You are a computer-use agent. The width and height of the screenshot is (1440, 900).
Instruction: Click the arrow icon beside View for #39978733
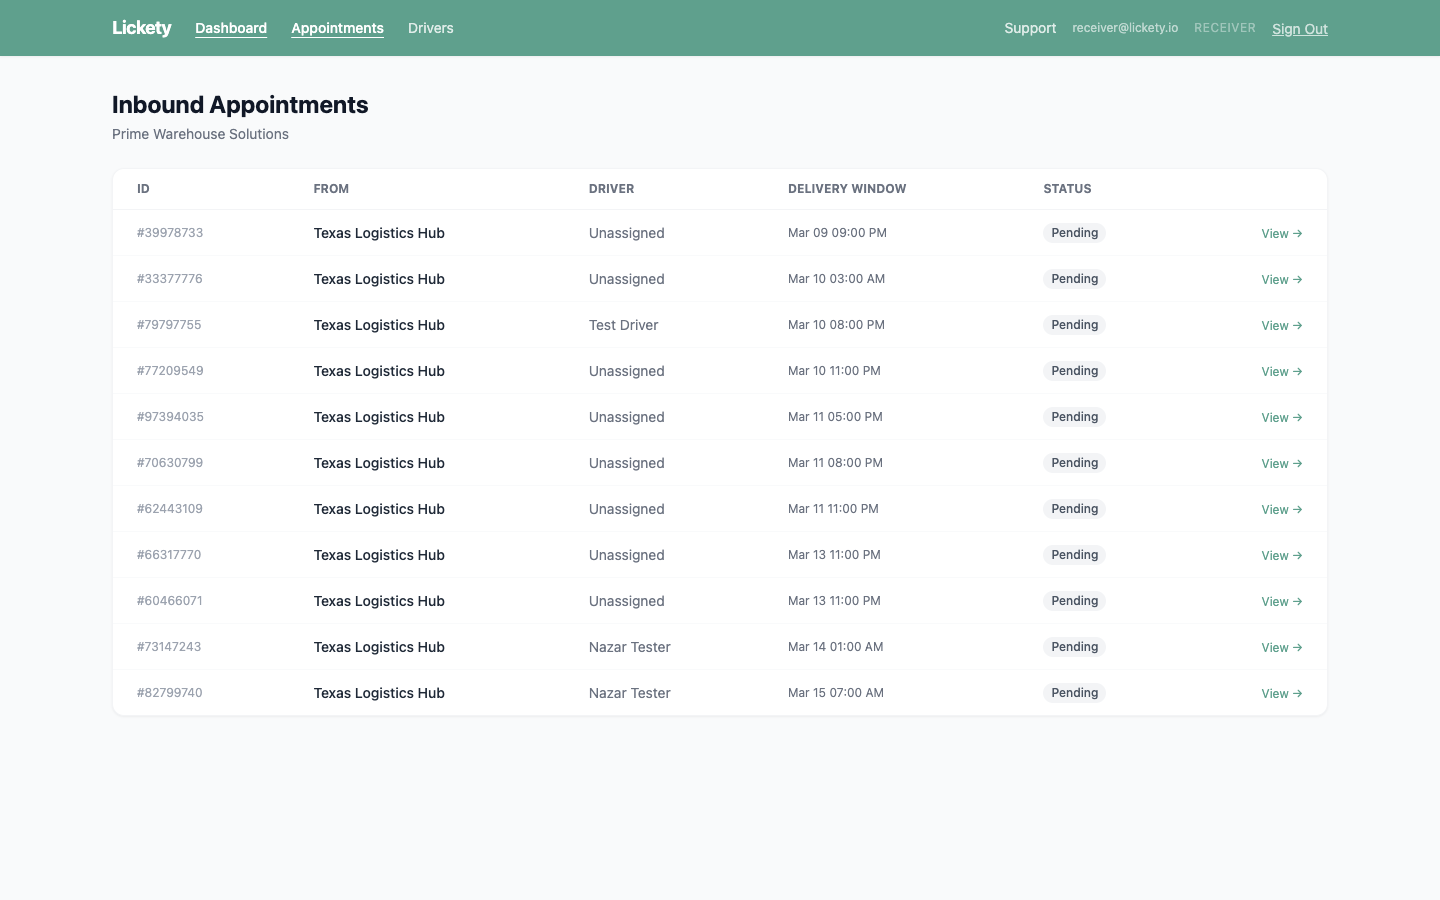(1297, 233)
